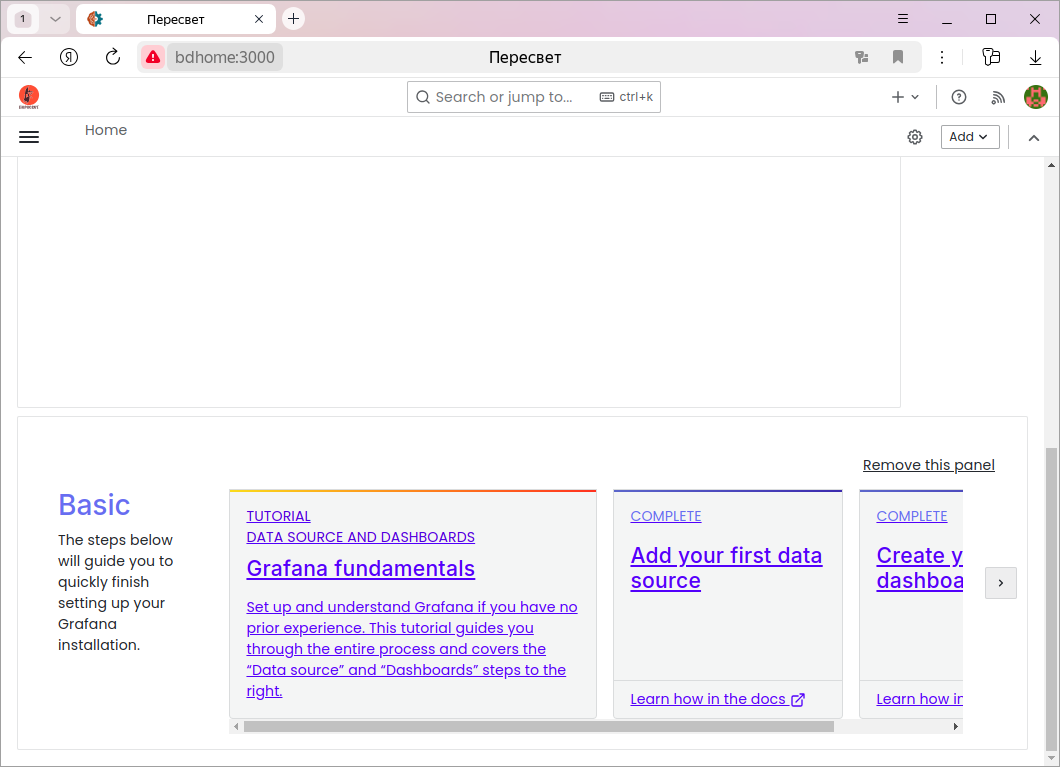Open dashboard settings with the gear icon
The width and height of the screenshot is (1060, 767).
point(915,137)
